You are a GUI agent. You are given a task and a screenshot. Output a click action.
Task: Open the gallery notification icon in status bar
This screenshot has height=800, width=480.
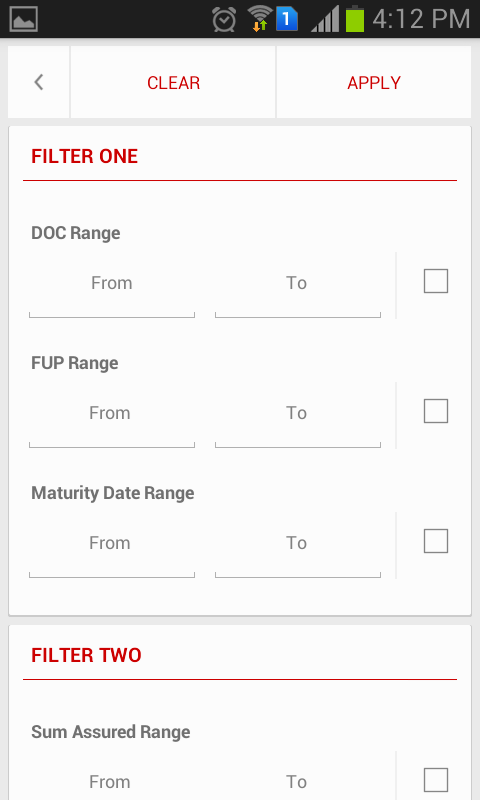pos(23,19)
